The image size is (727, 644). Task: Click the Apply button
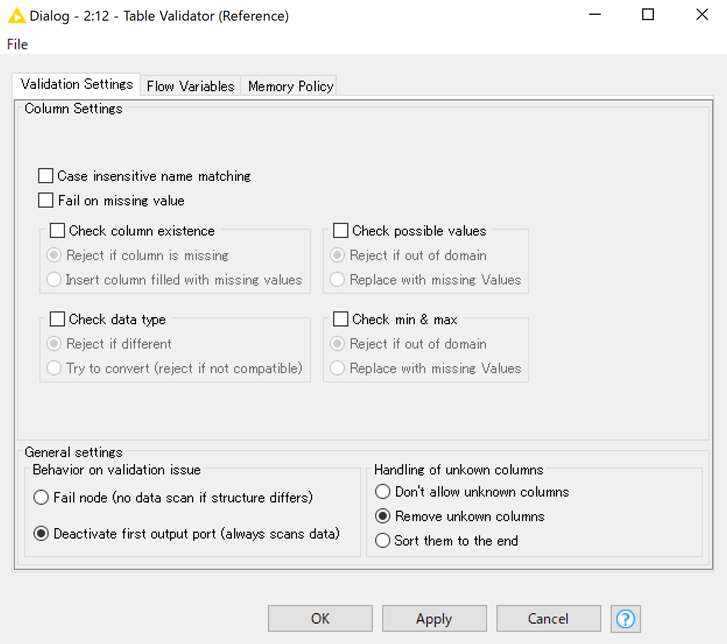pos(434,618)
